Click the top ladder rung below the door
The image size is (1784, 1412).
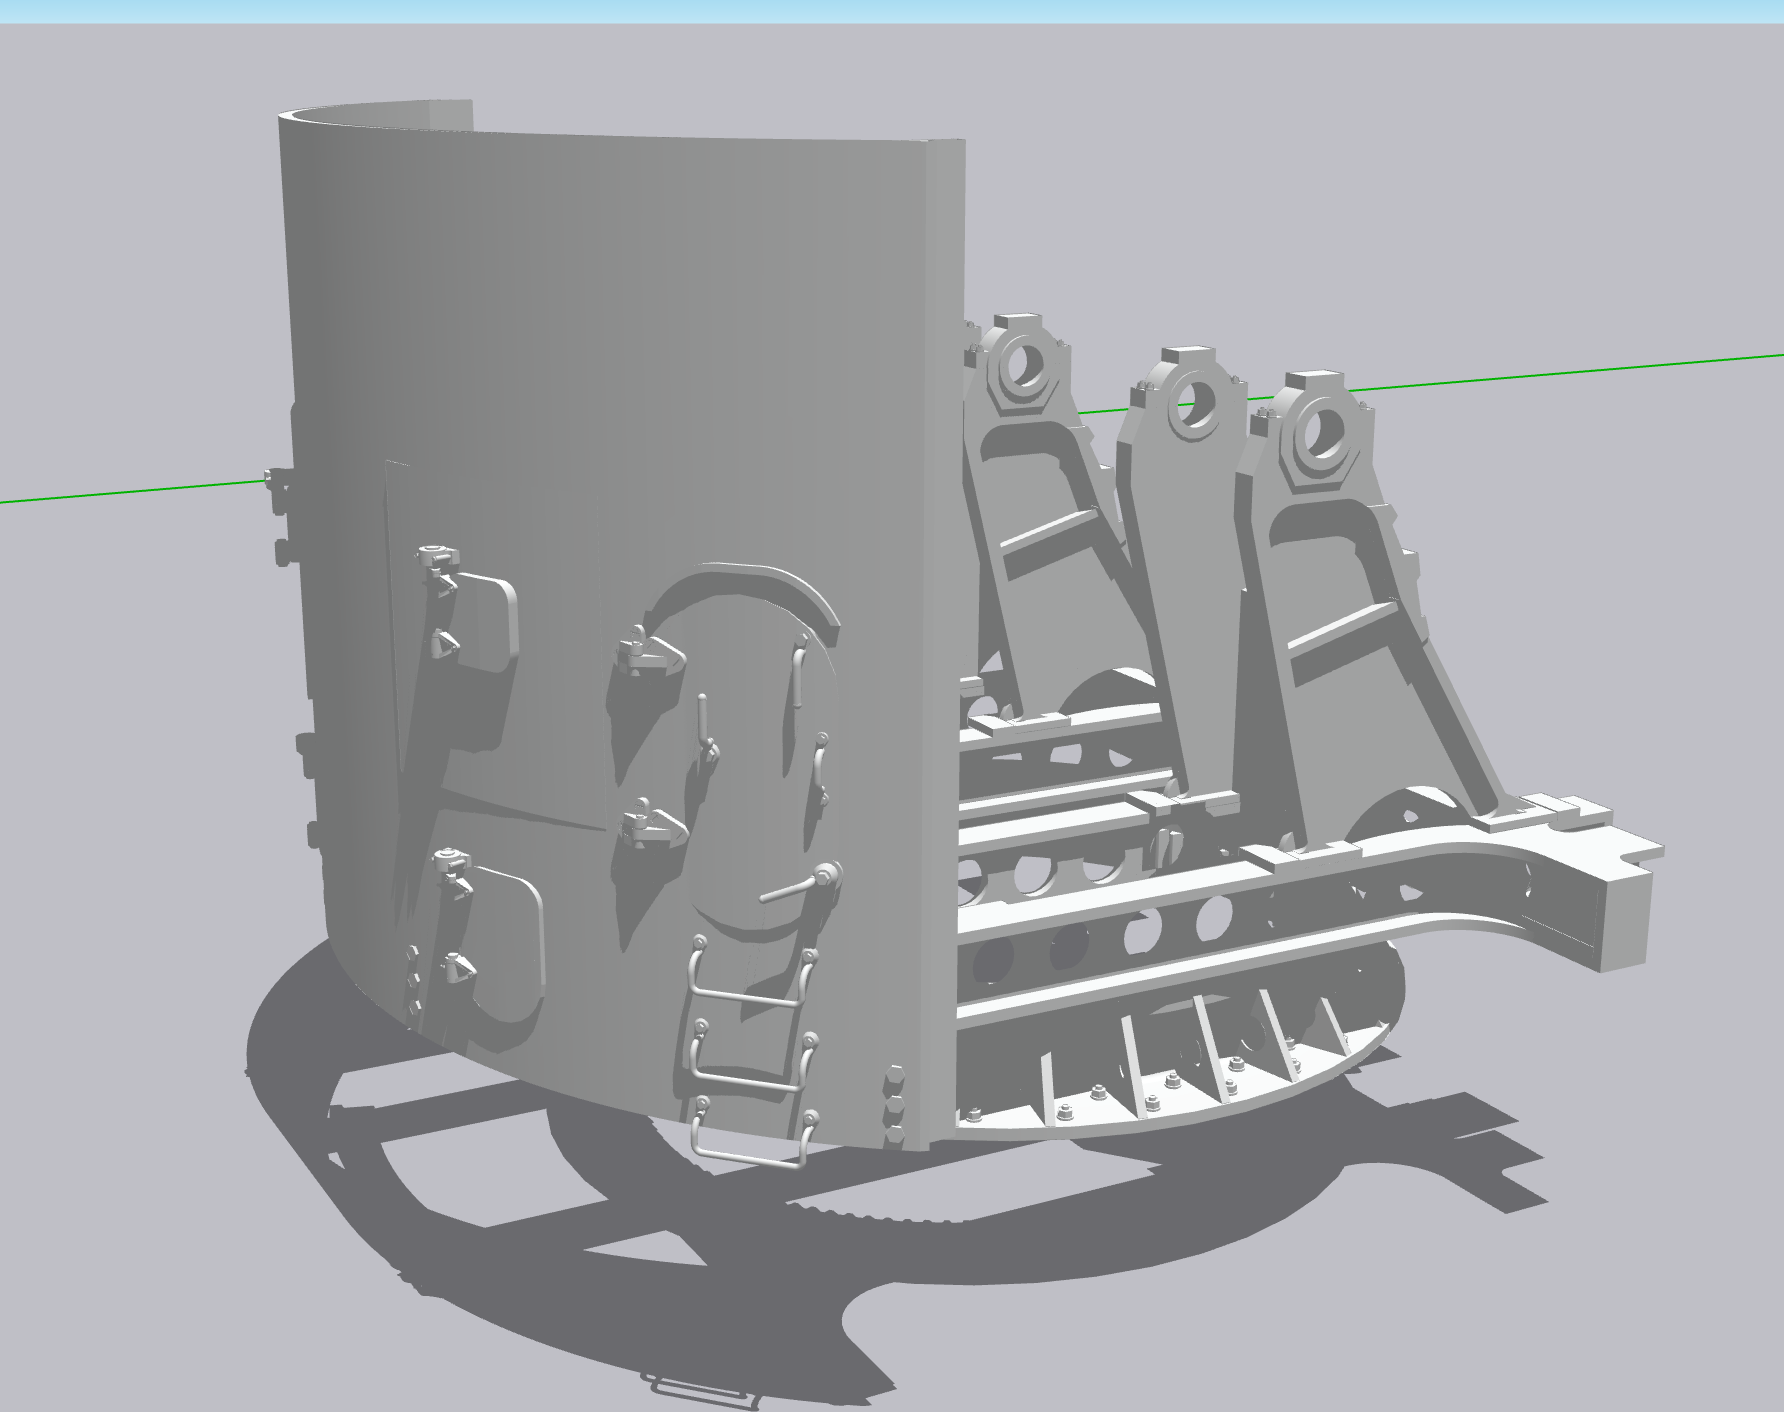[750, 972]
